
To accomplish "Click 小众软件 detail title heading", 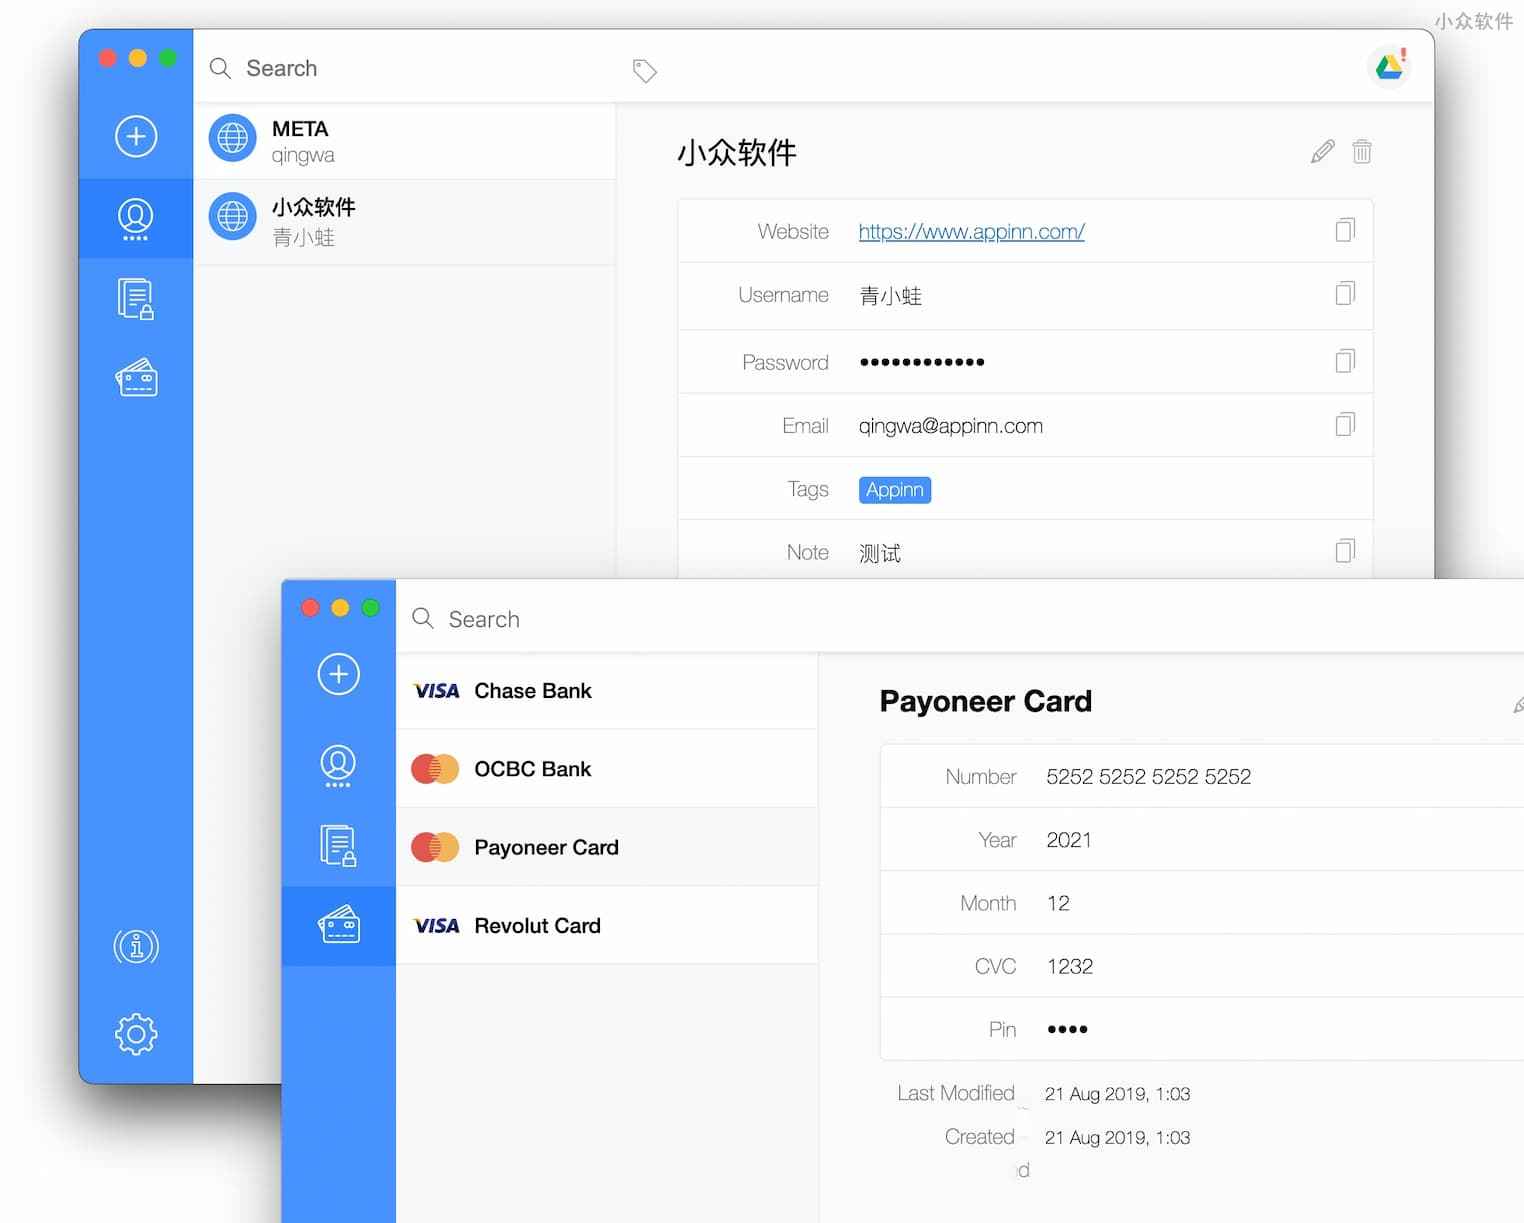I will tap(737, 153).
